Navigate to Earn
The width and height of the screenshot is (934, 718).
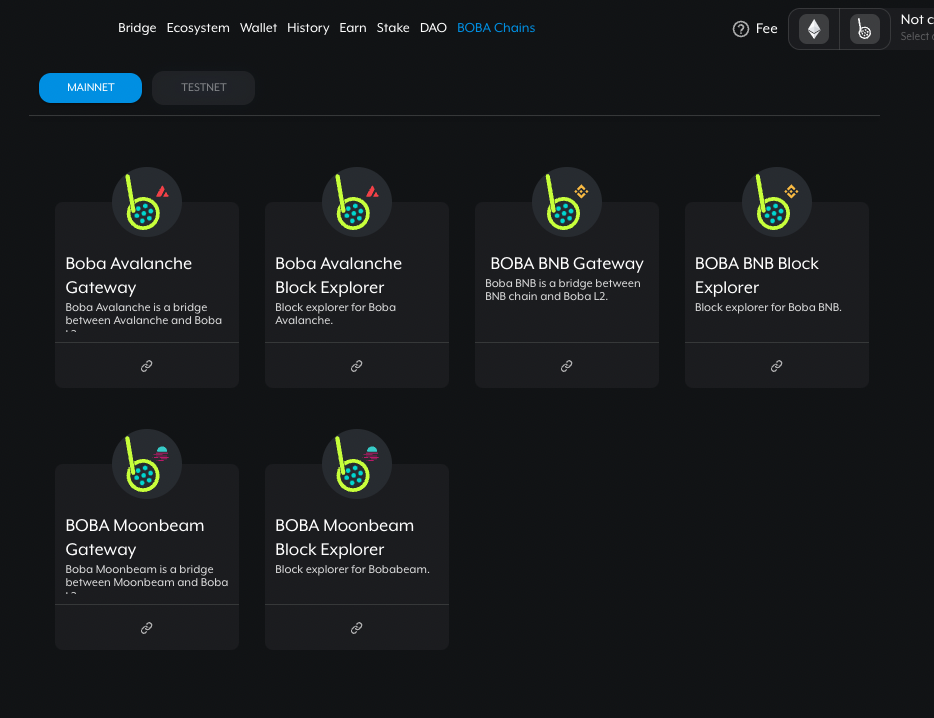(353, 28)
